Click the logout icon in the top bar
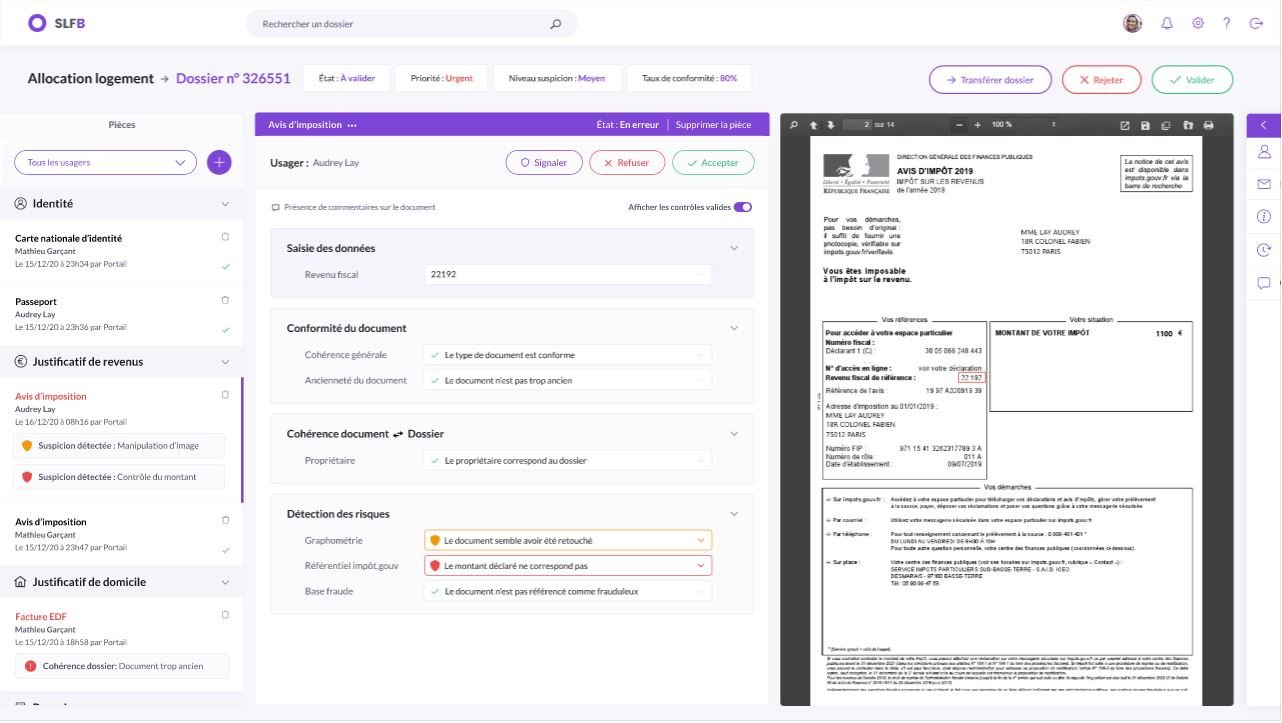This screenshot has height=723, width=1282. (1256, 23)
